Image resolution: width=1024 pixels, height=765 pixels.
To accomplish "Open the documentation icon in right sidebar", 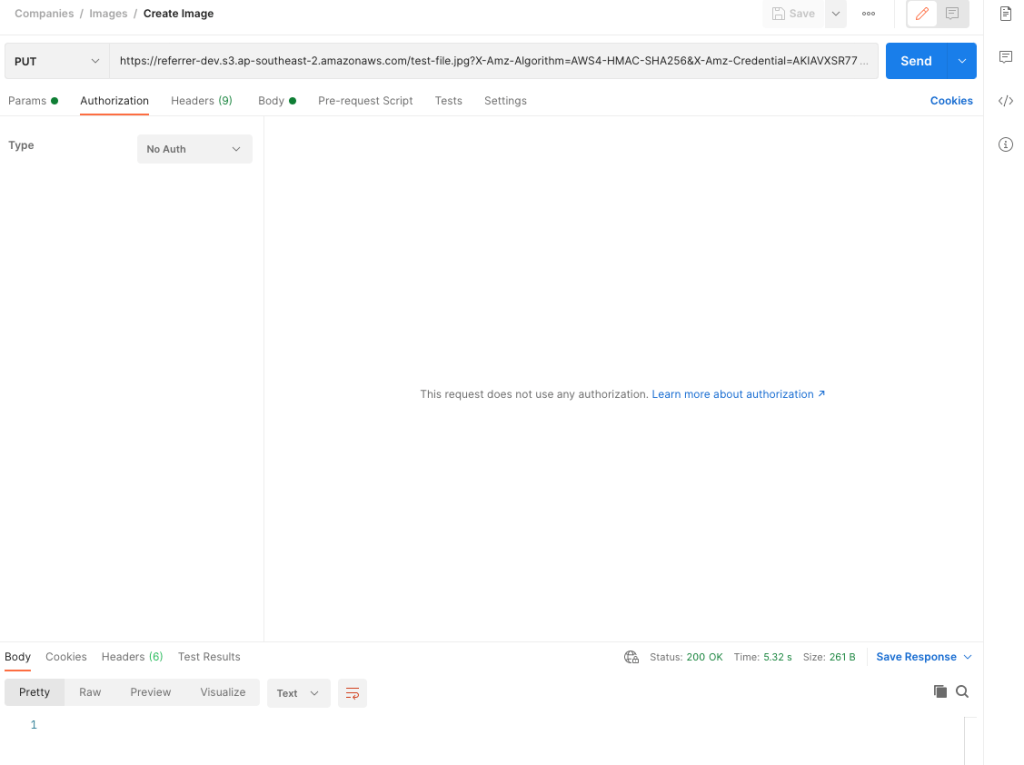I will 1006,14.
